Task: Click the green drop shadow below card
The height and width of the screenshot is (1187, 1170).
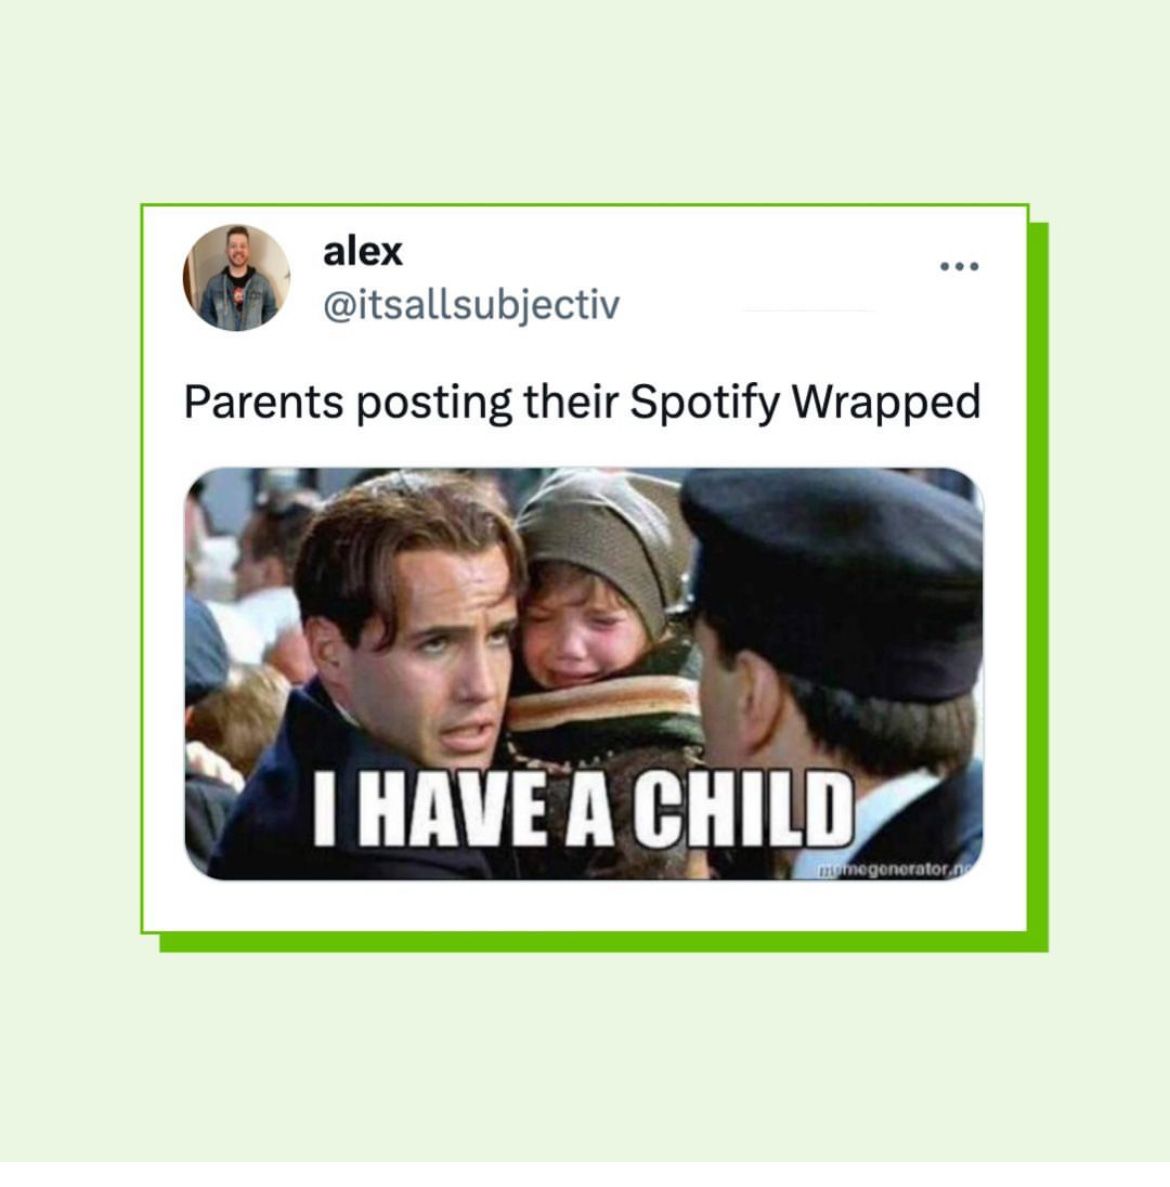Action: click(604, 942)
